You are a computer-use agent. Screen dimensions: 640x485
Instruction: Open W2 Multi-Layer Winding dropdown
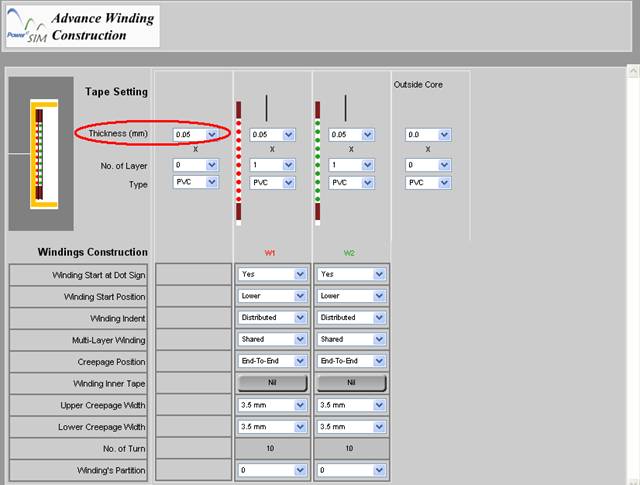[351, 339]
